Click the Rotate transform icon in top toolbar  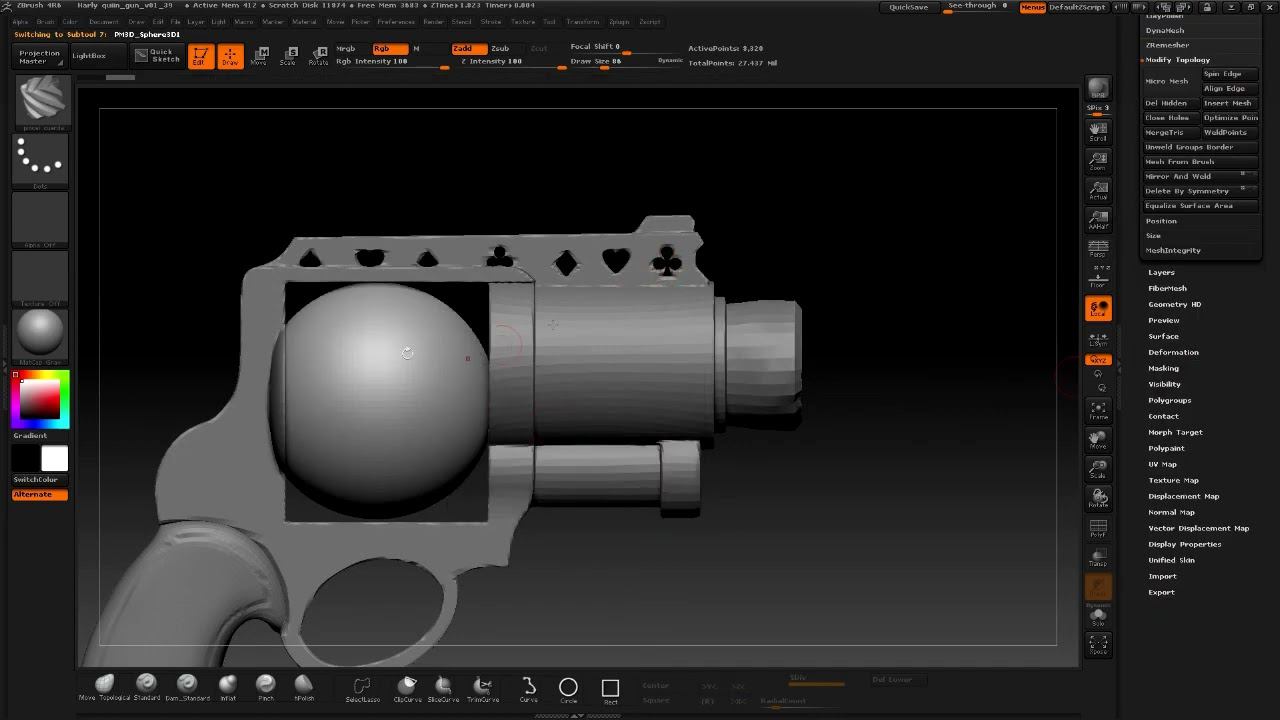coord(318,56)
